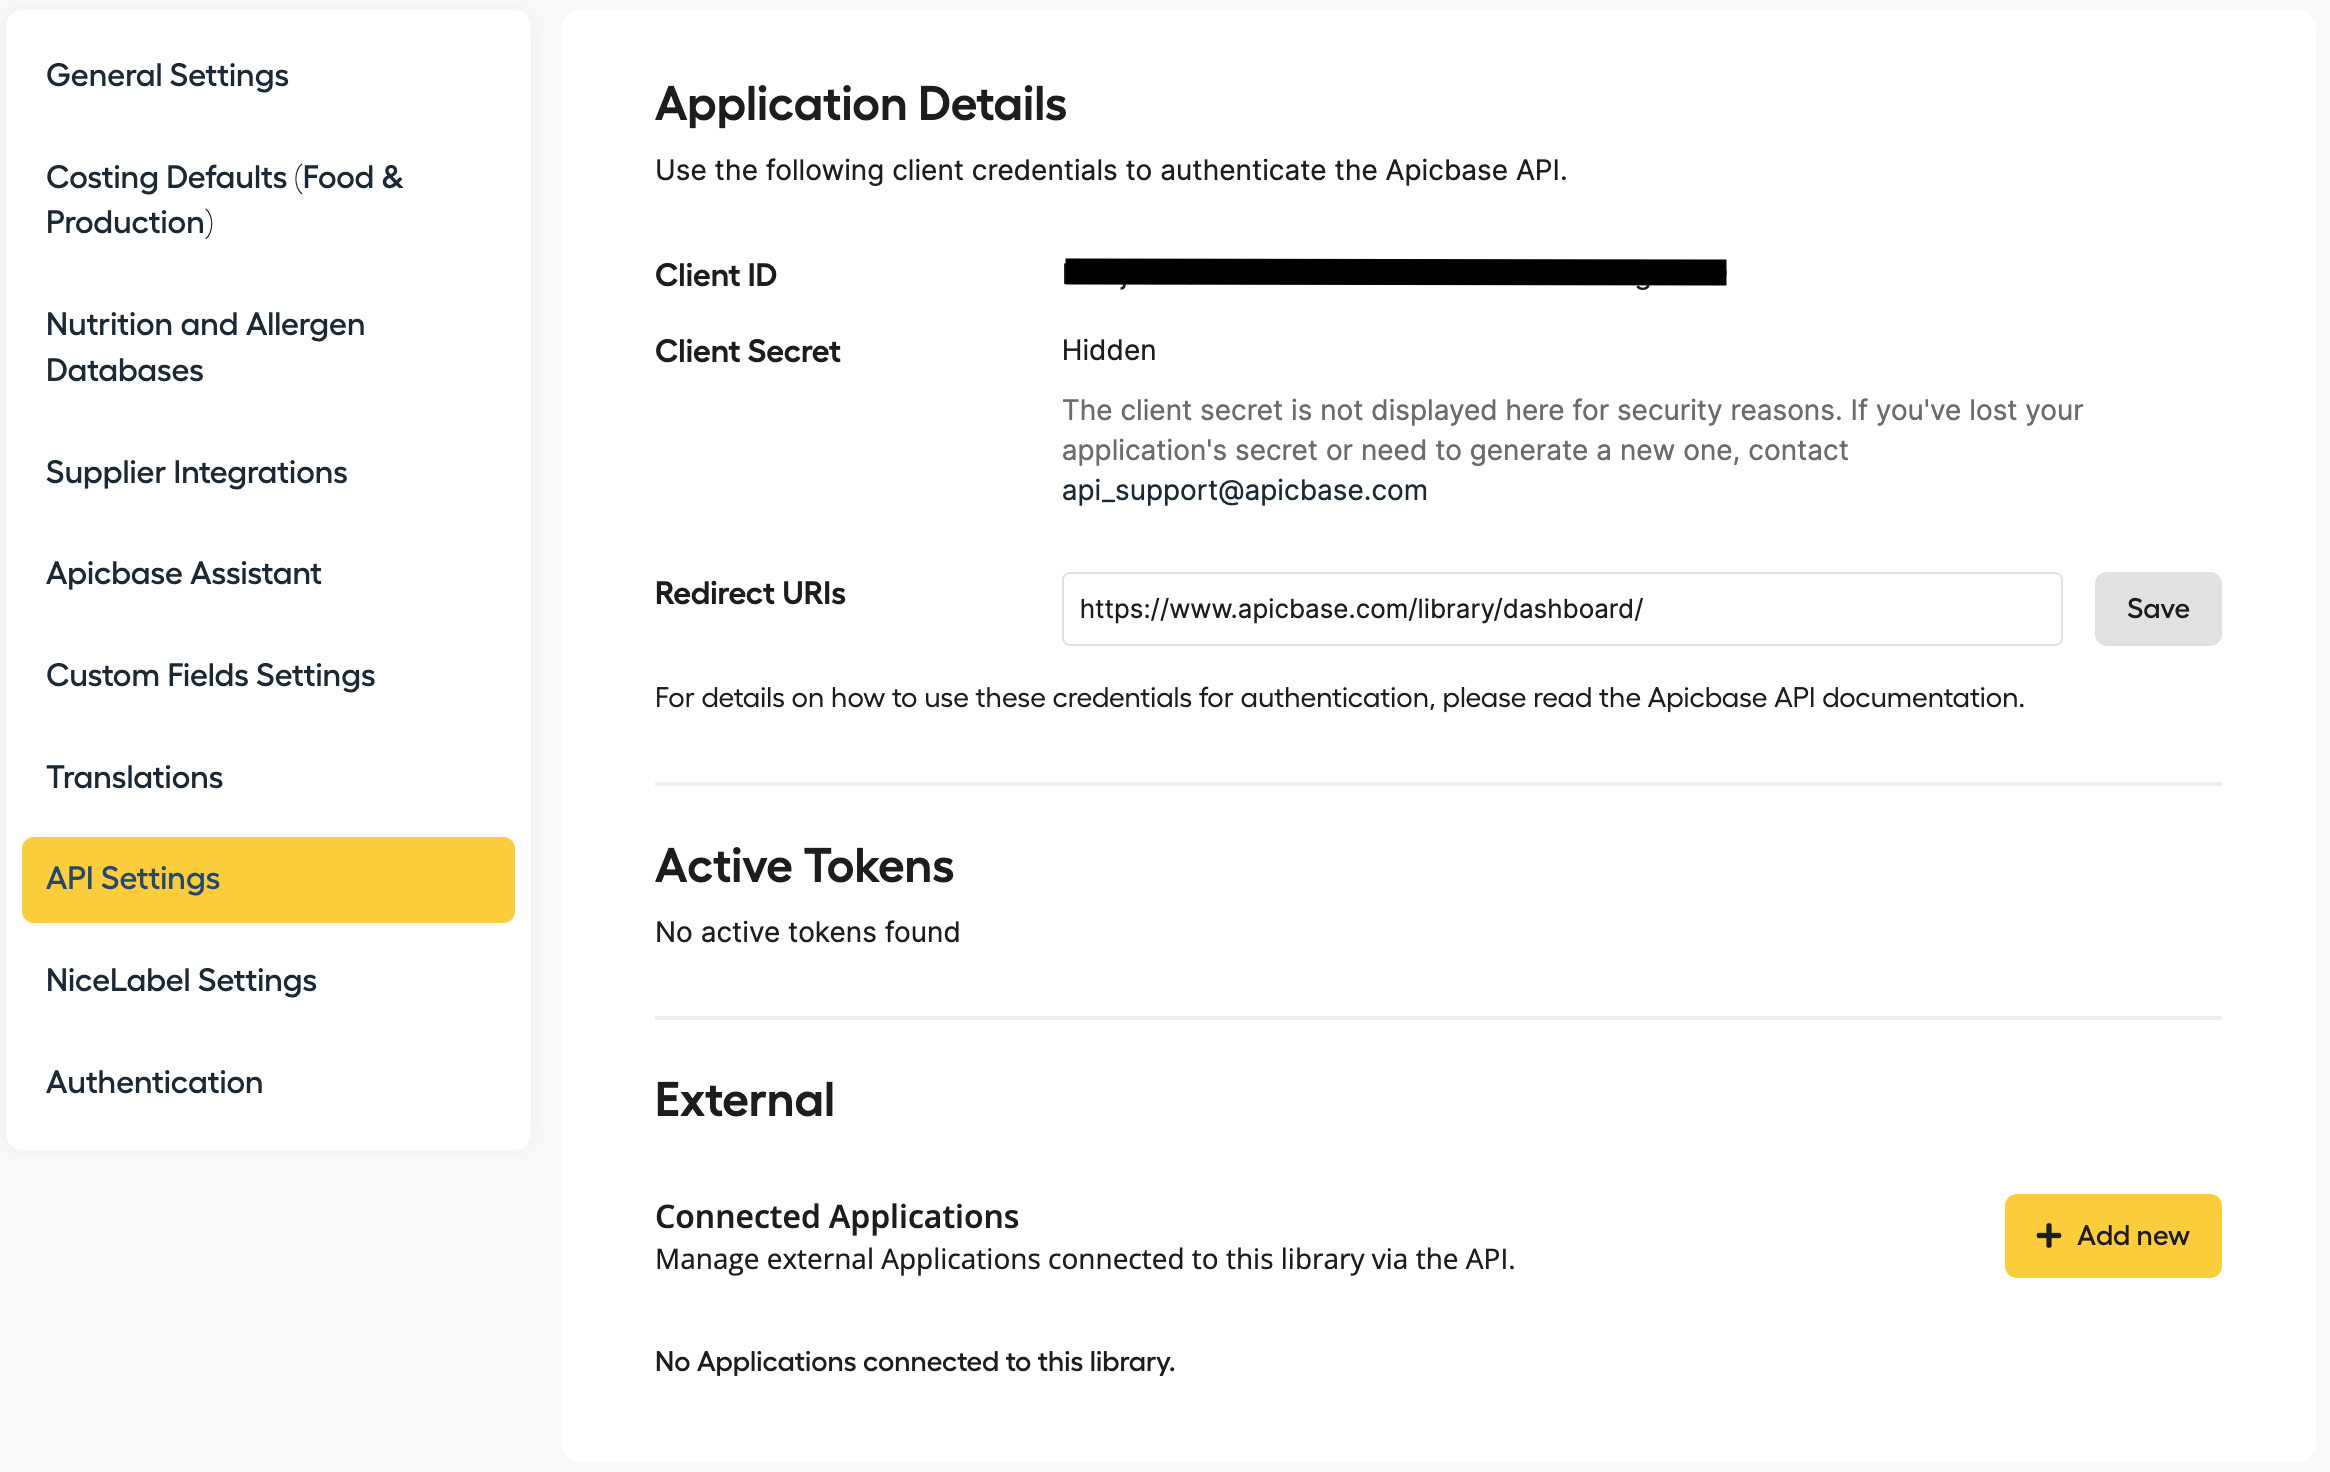
Task: Click 'Use the following client credentials' text
Action: click(1111, 170)
